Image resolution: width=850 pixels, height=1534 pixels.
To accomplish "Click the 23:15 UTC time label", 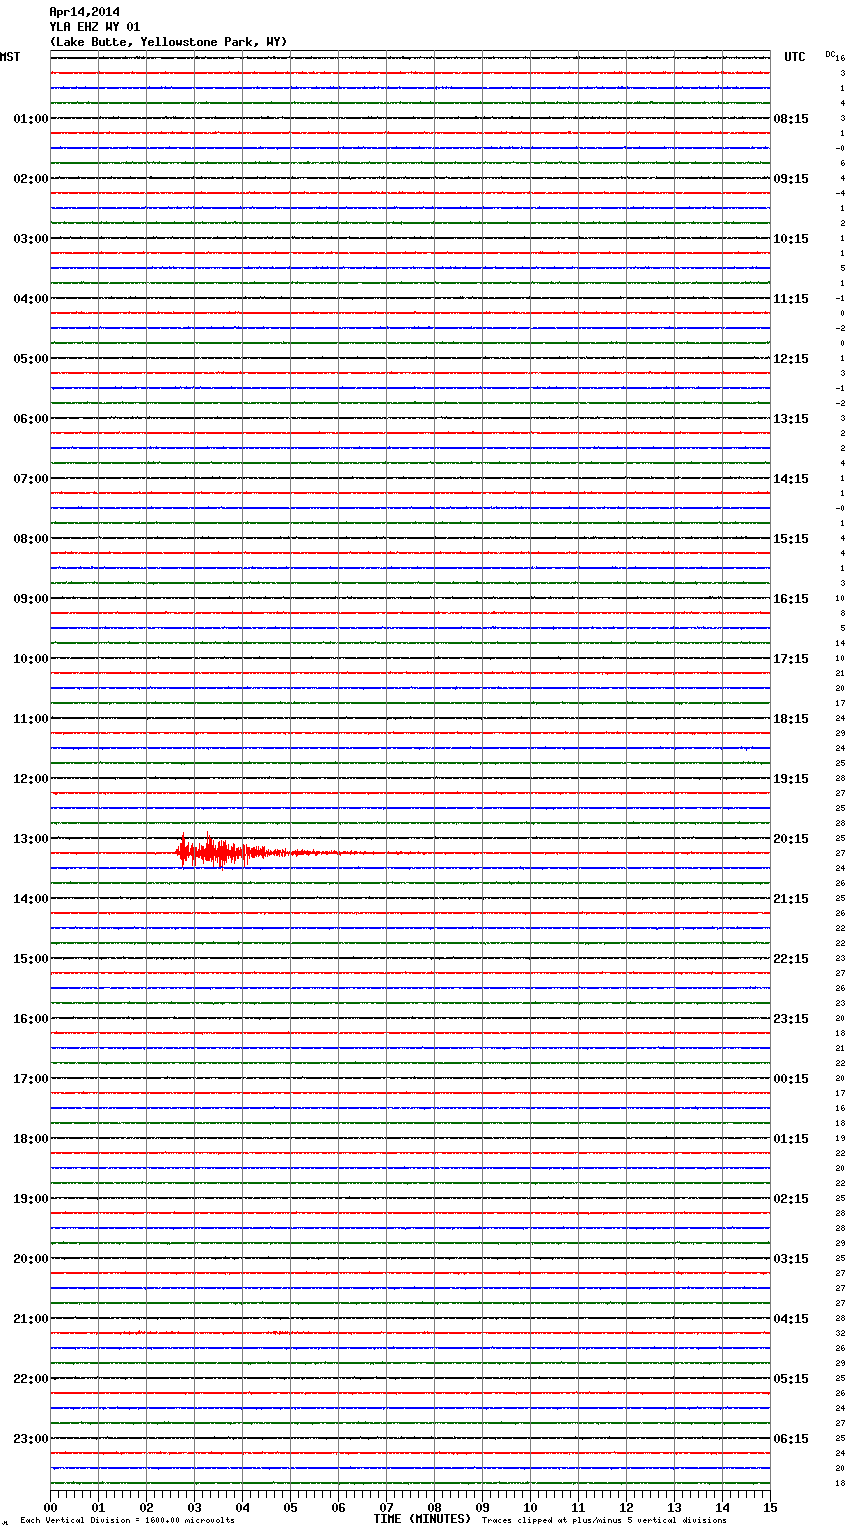I will [x=791, y=1019].
